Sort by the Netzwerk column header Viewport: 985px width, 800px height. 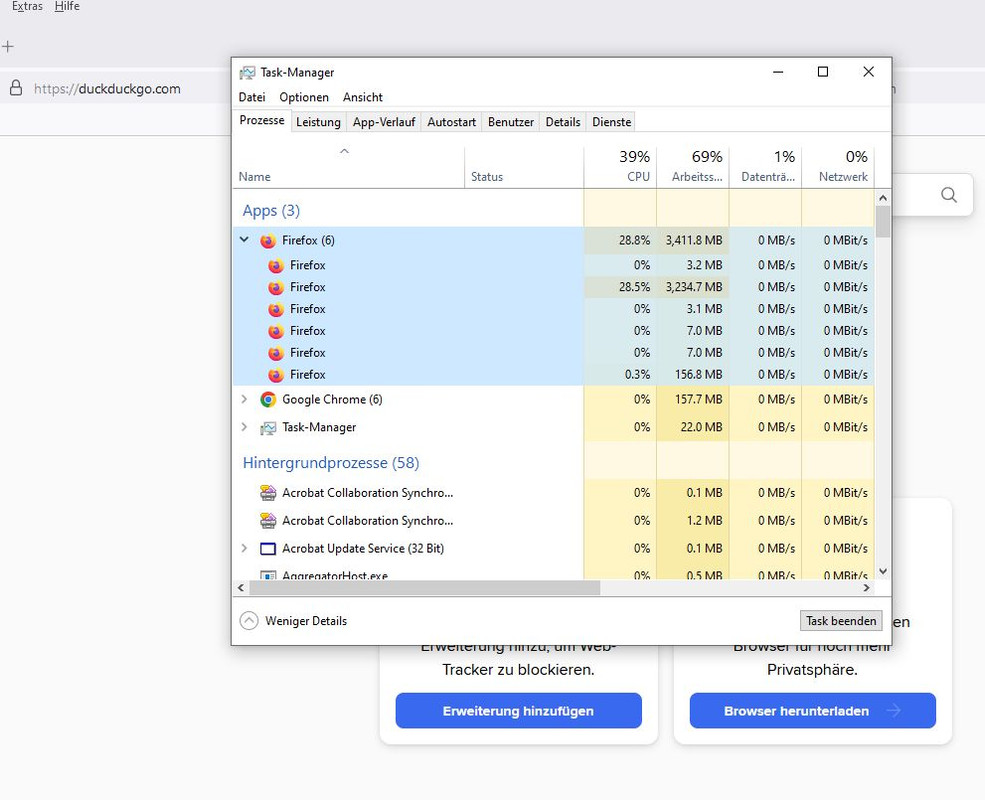coord(838,167)
